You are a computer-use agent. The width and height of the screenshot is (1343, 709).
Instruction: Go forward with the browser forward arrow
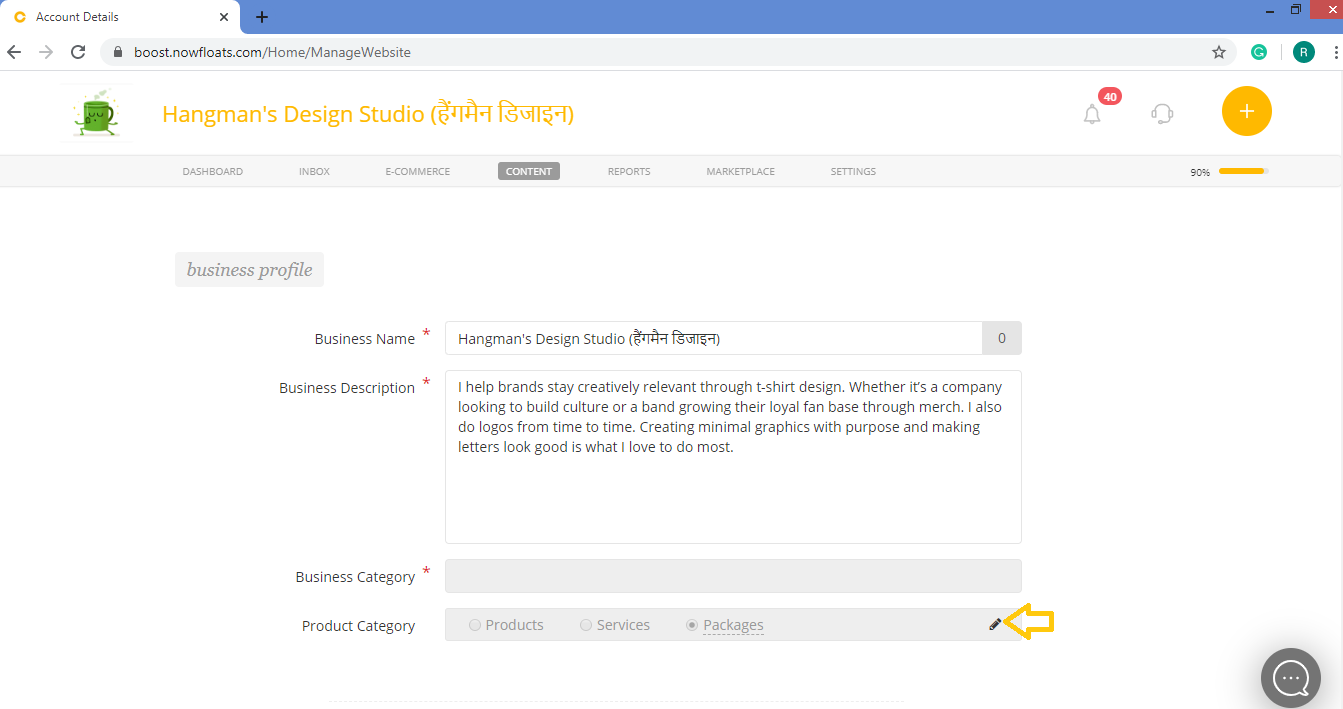pyautogui.click(x=46, y=52)
